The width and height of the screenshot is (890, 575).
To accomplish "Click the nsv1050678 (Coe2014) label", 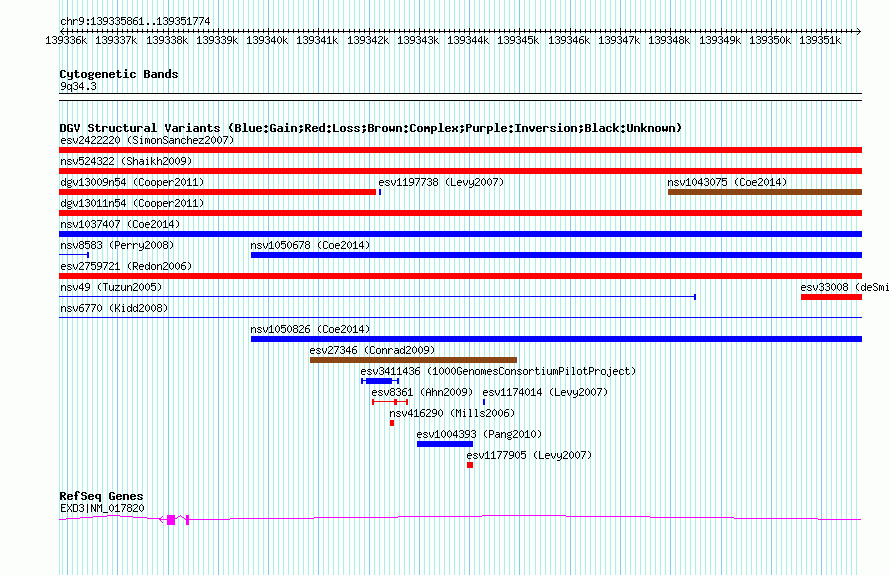I will point(310,245).
